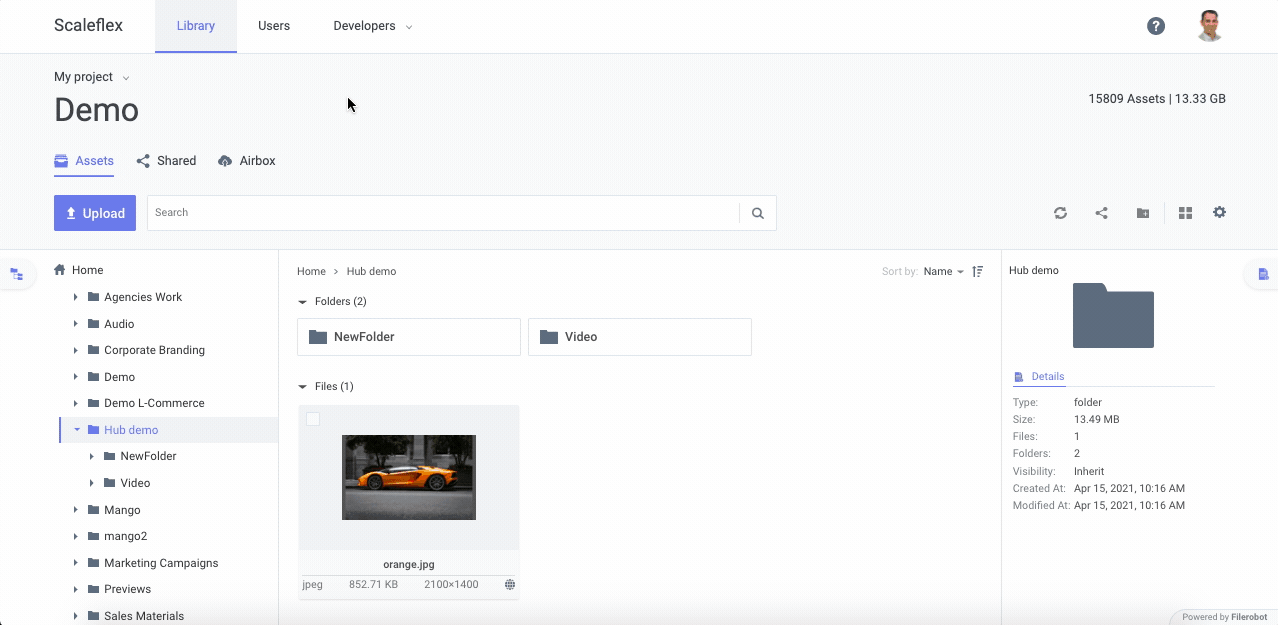1278x625 pixels.
Task: Collapse the Hub demo tree node
Action: [77, 430]
